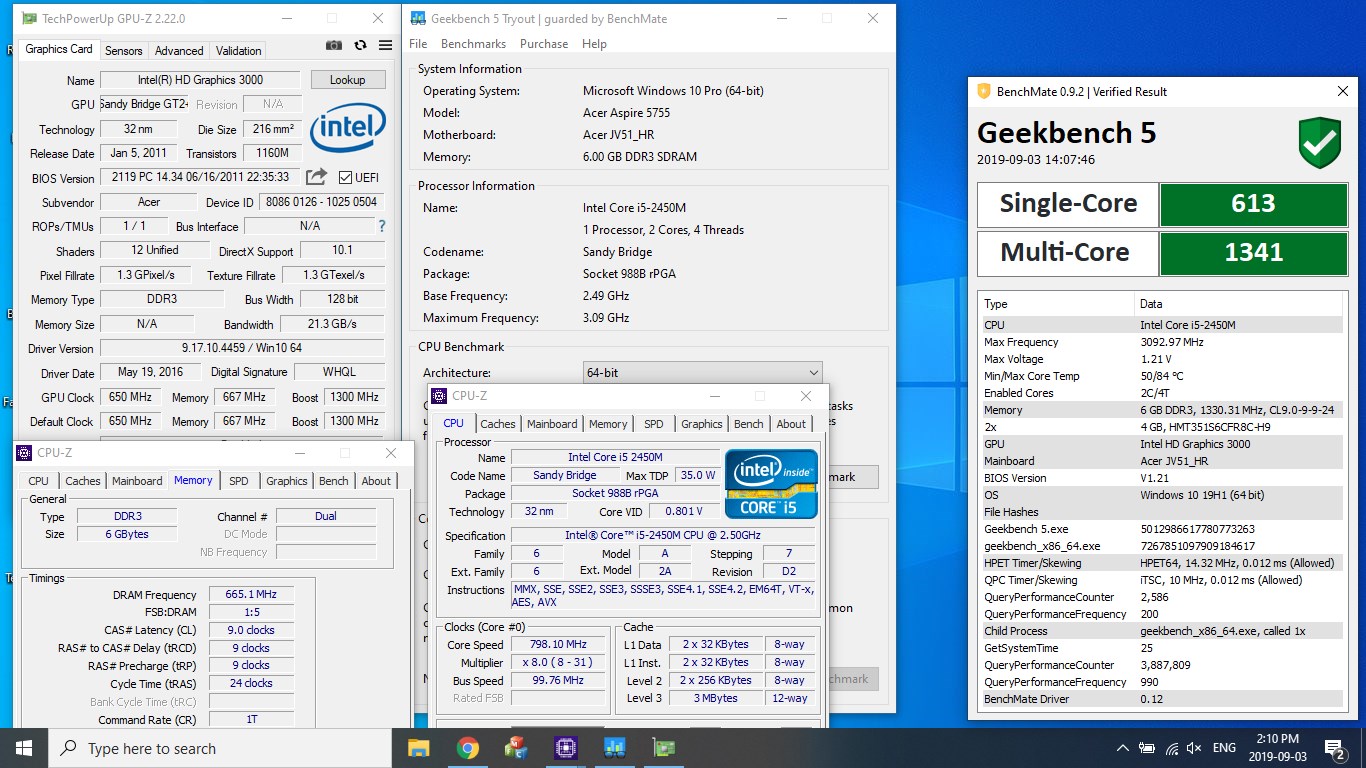Screen dimensions: 1366x768
Task: Switch to GPU-Z via its green taskbar icon
Action: (664, 748)
